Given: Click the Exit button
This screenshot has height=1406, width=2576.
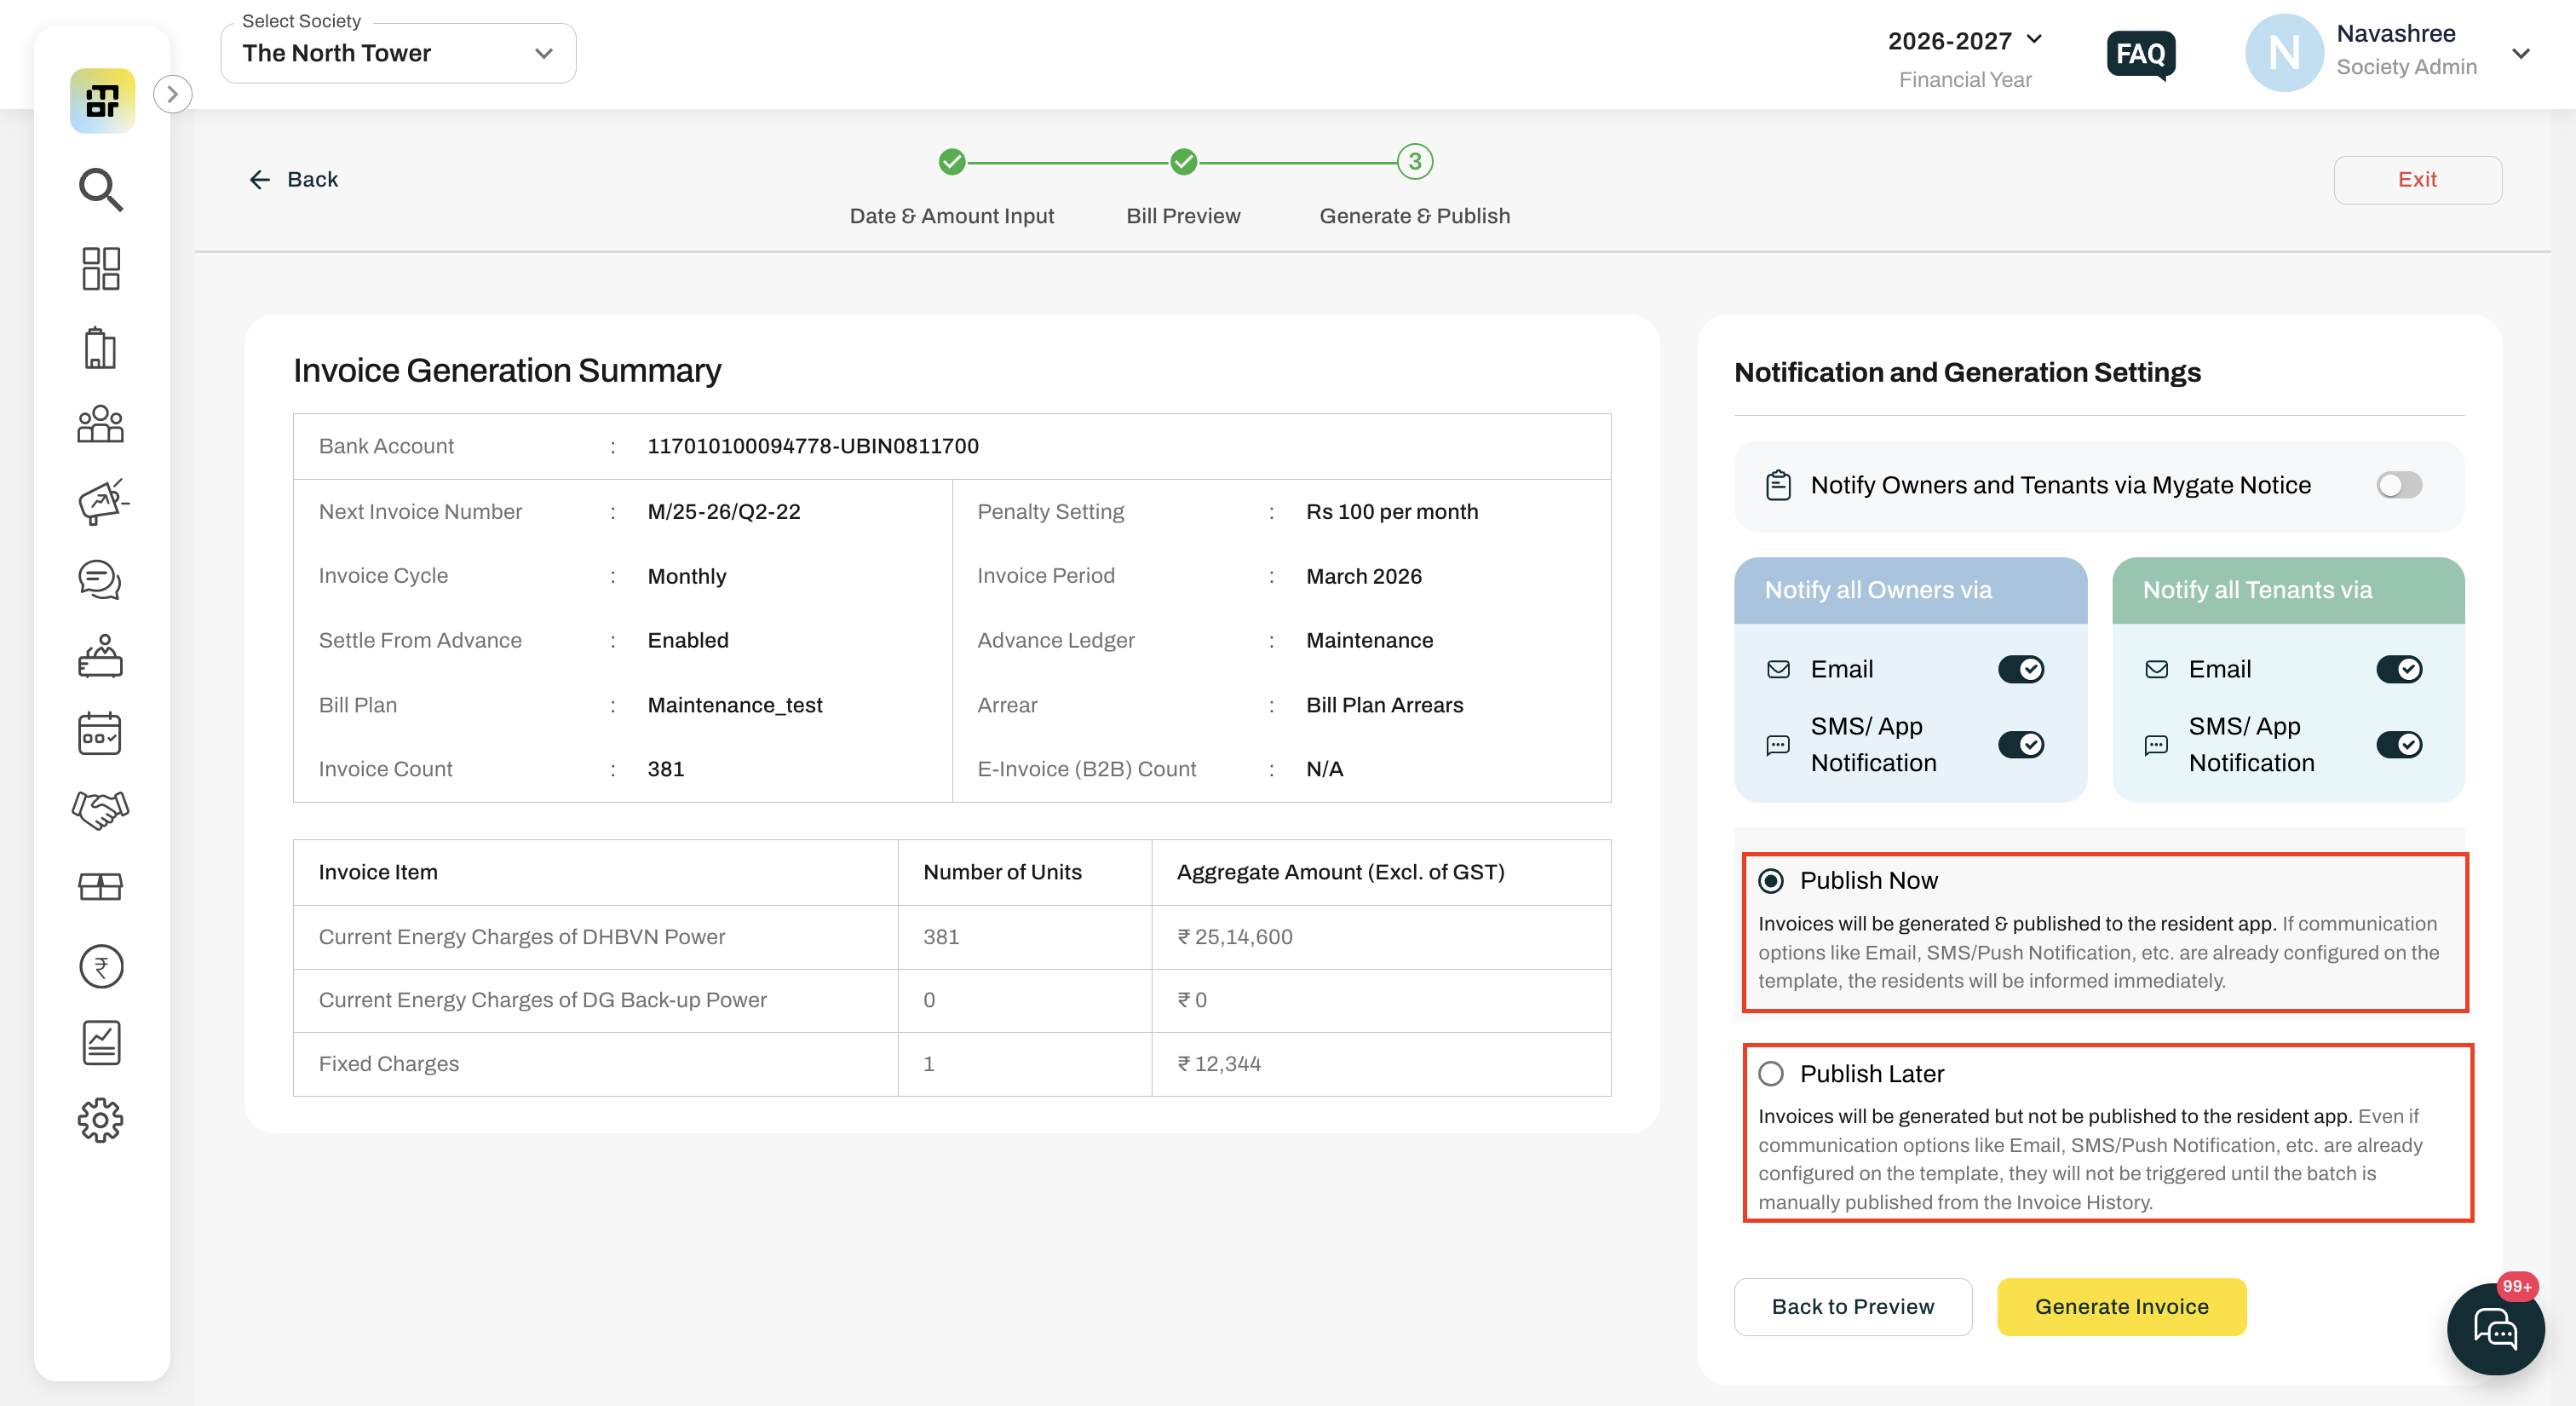Looking at the screenshot, I should [x=2417, y=180].
